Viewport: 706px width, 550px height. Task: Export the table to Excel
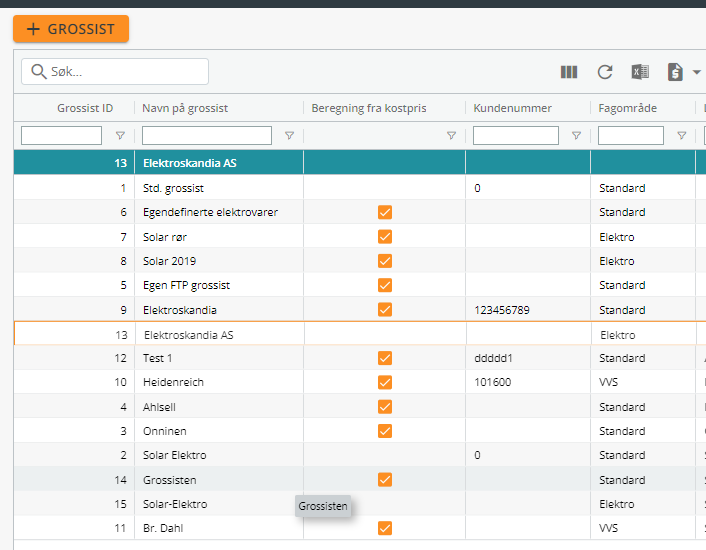(640, 72)
